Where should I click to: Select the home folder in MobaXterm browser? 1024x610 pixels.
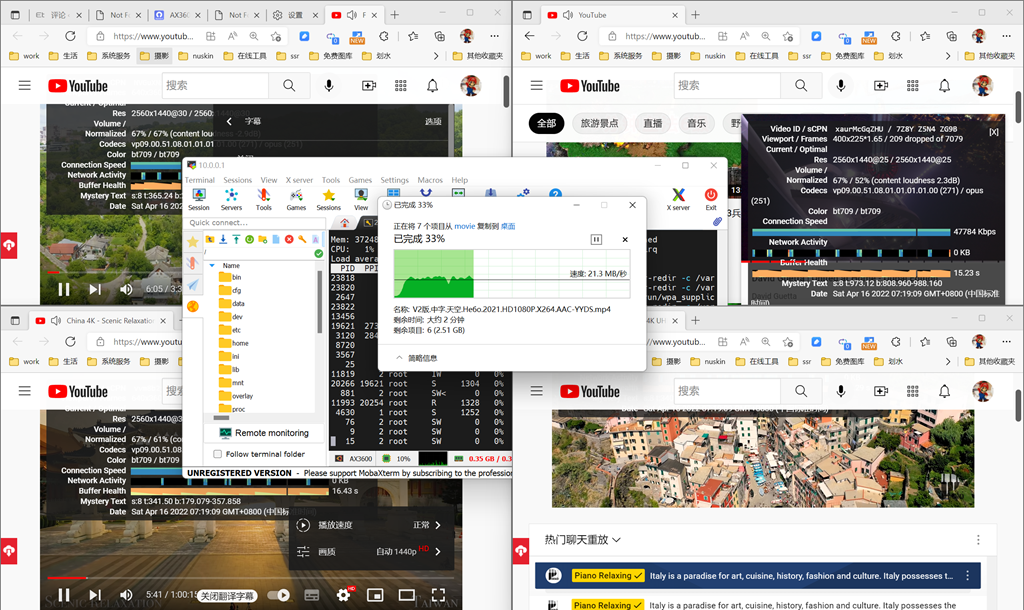tap(234, 343)
